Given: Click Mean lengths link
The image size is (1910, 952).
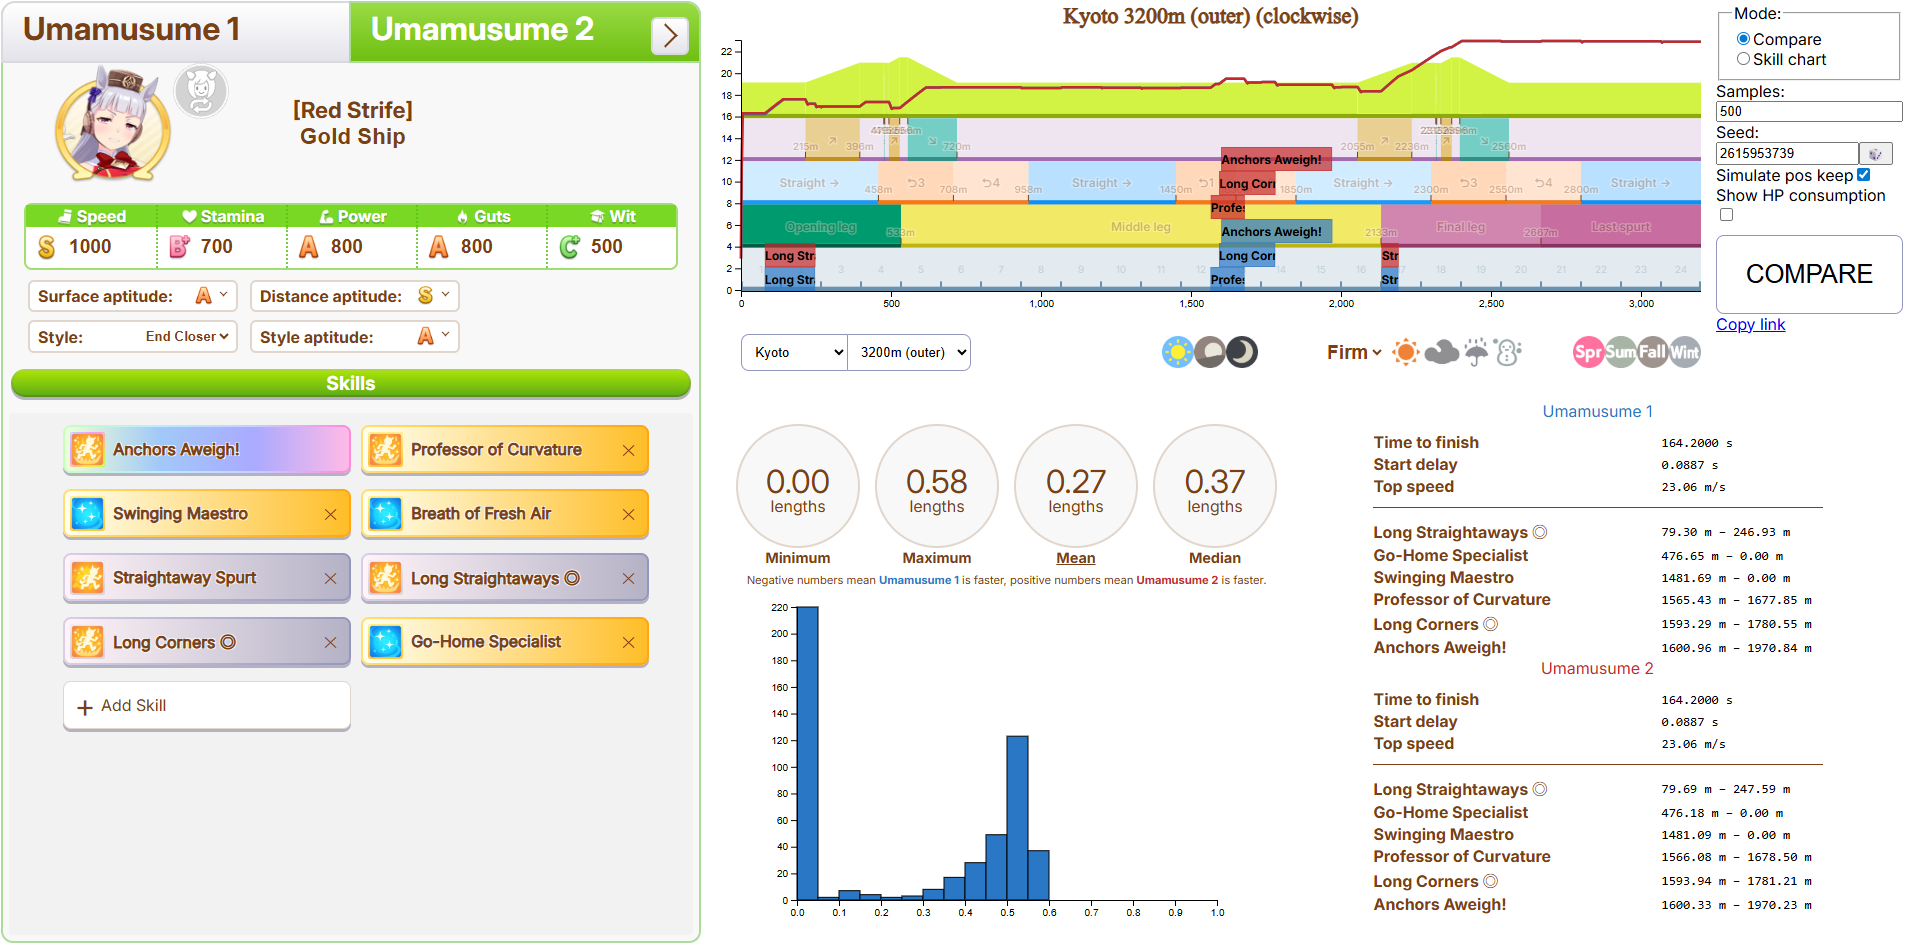Looking at the screenshot, I should pos(1076,558).
